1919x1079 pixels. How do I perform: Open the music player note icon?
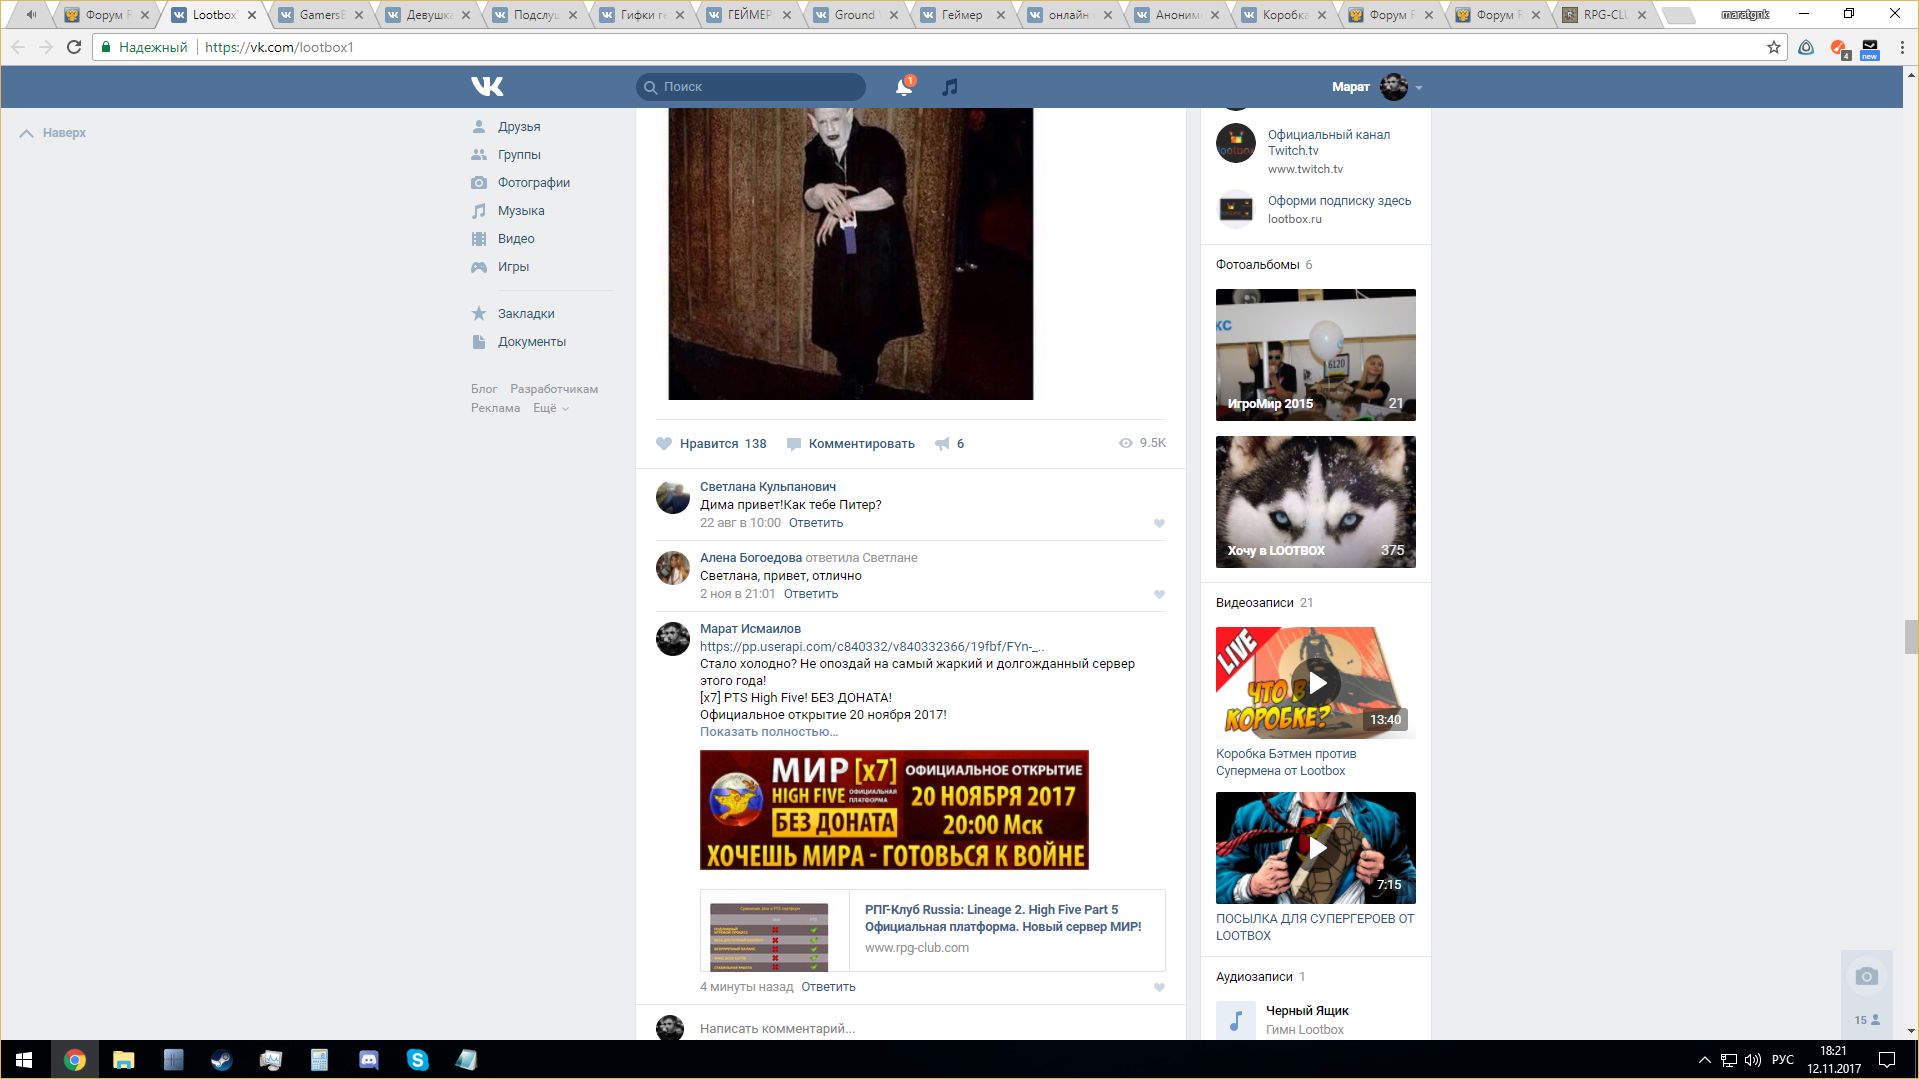point(950,87)
